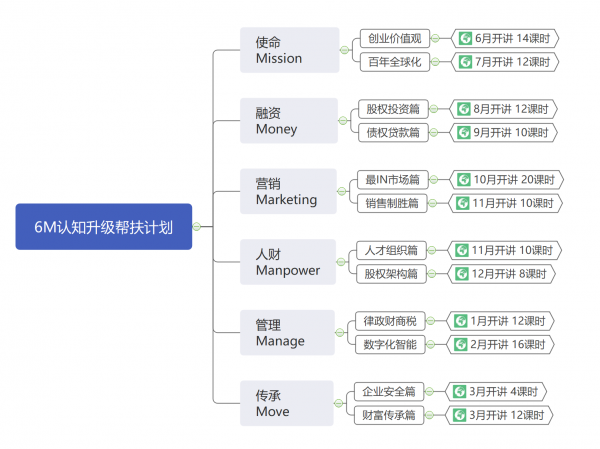Image resolution: width=600 pixels, height=449 pixels.
Task: Collapse the root 6M认知升级帮扶计划 branch circle
Action: [x=197, y=227]
